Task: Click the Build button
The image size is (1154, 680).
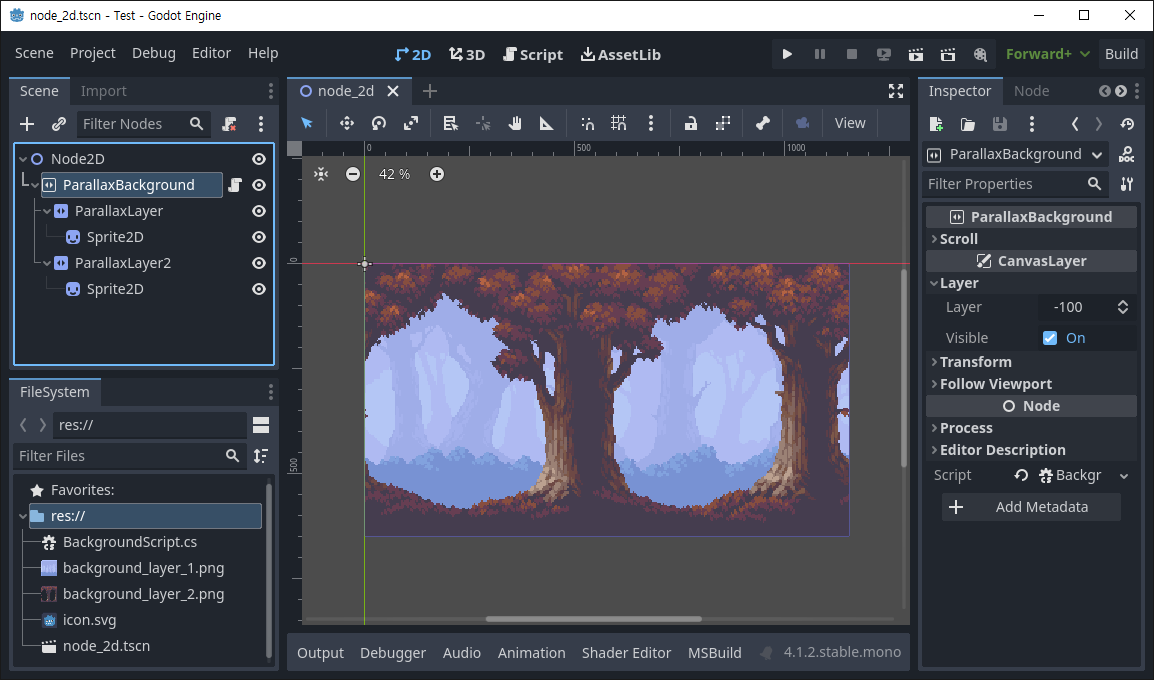Action: [x=1121, y=54]
